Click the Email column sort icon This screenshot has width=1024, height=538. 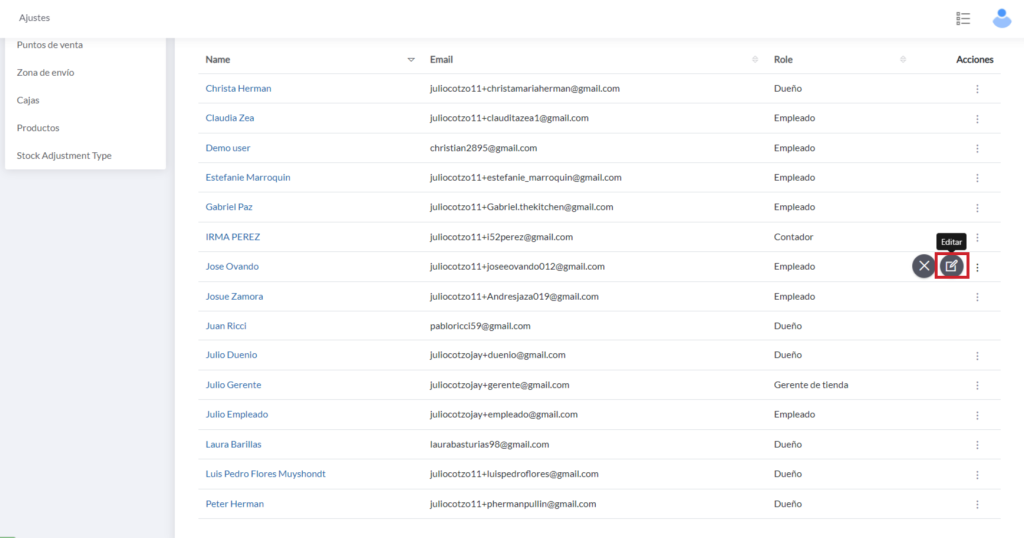point(755,60)
